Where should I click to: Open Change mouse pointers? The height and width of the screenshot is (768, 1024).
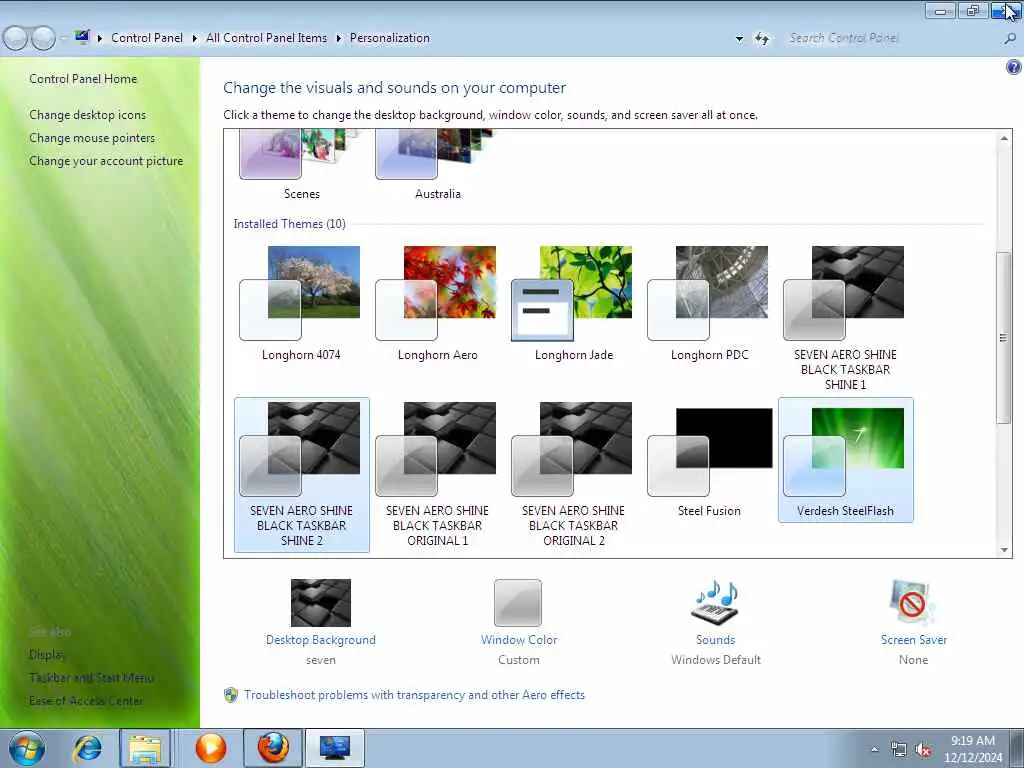[x=92, y=138]
